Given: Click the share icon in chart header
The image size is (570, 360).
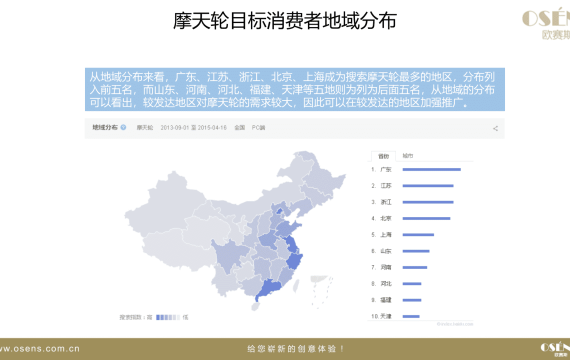Looking at the screenshot, I should coord(495,128).
